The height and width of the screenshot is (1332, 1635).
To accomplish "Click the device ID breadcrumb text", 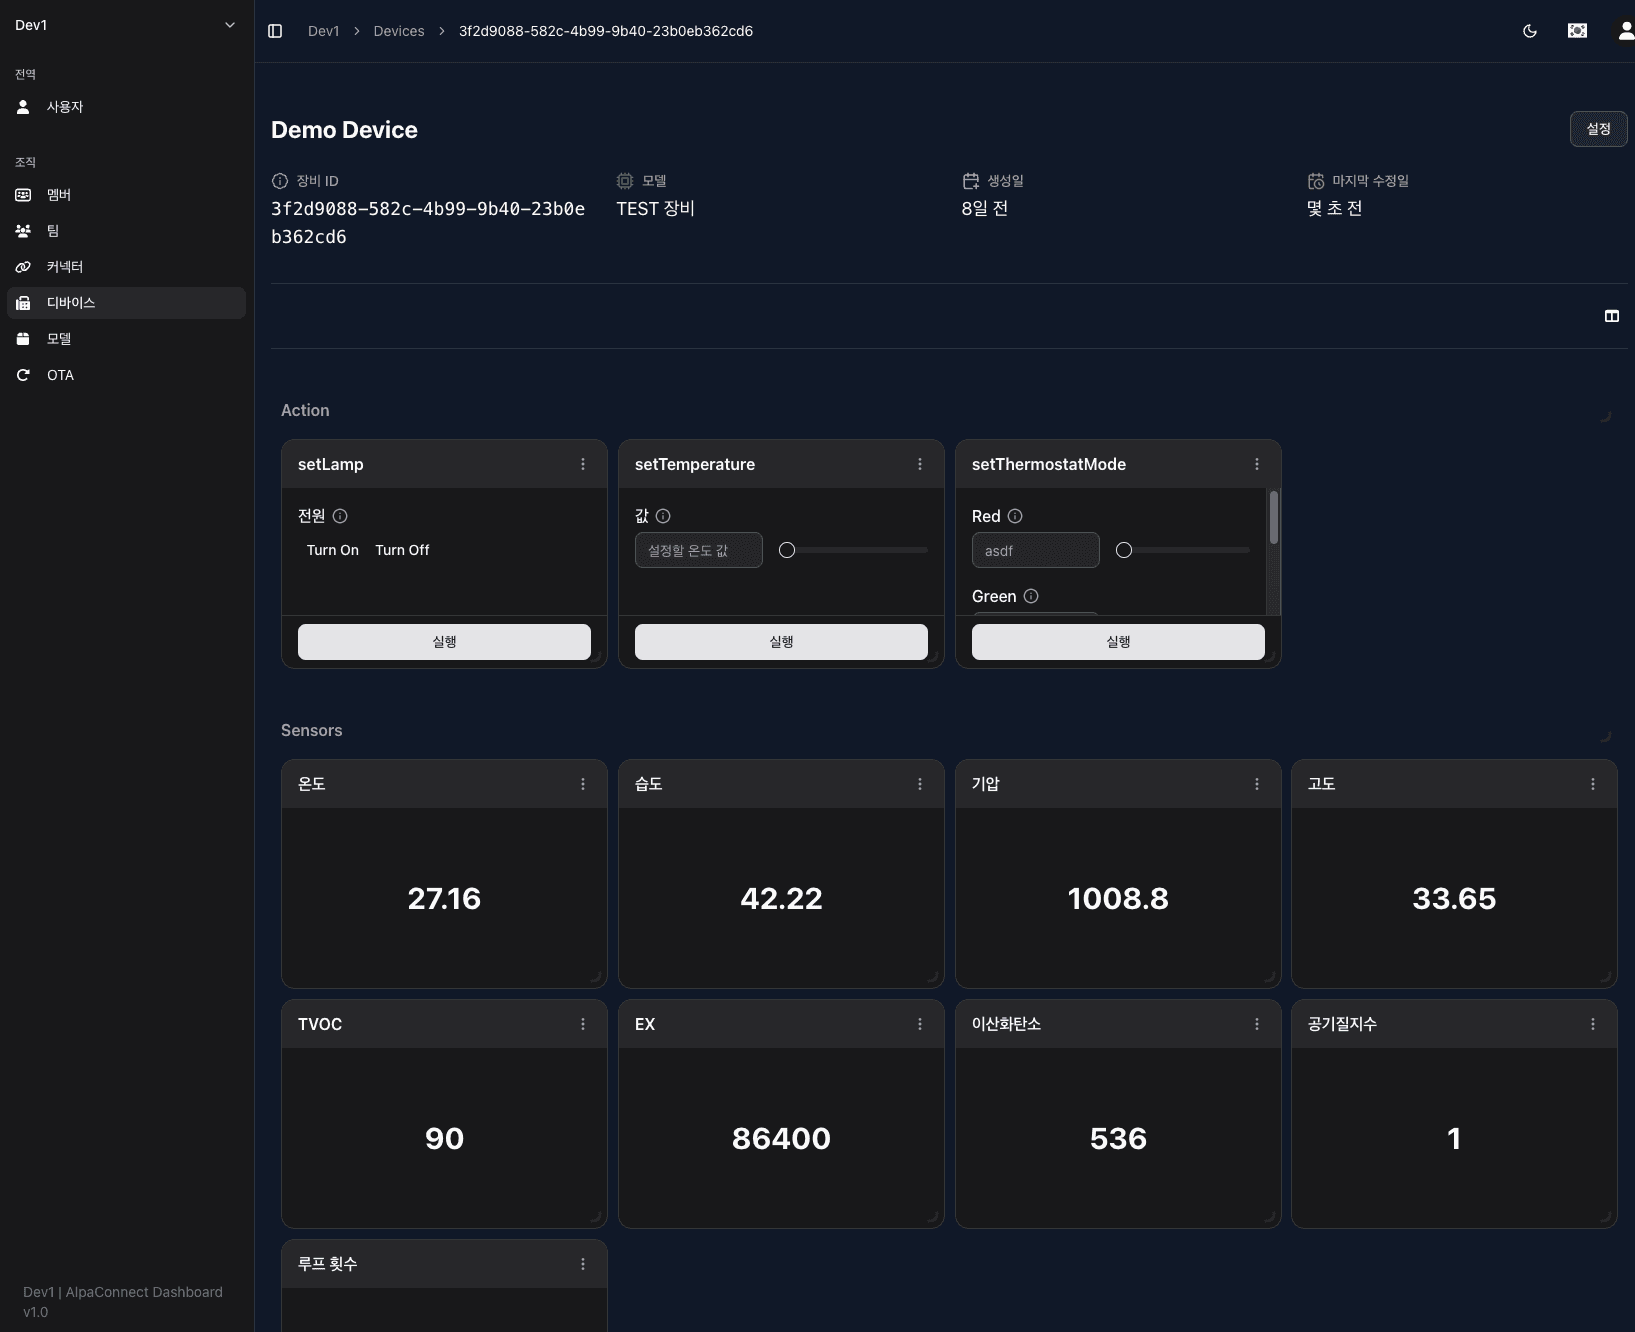I will click(x=606, y=31).
